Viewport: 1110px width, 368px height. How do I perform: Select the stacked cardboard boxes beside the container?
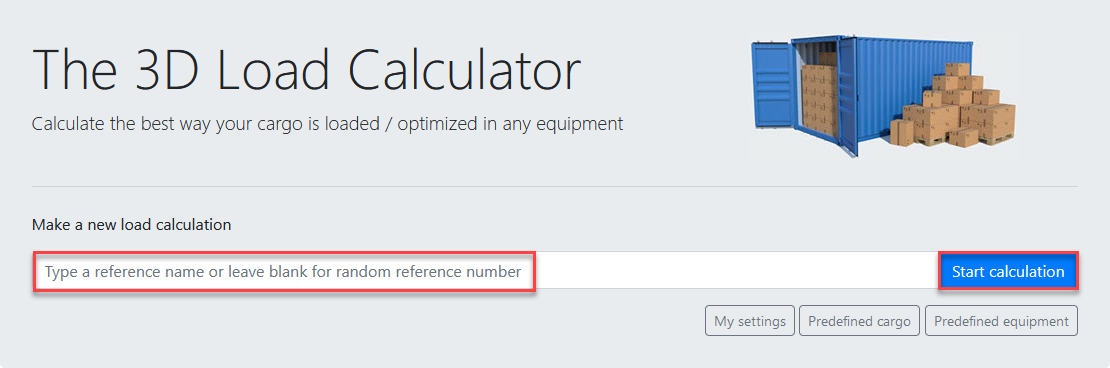point(952,106)
